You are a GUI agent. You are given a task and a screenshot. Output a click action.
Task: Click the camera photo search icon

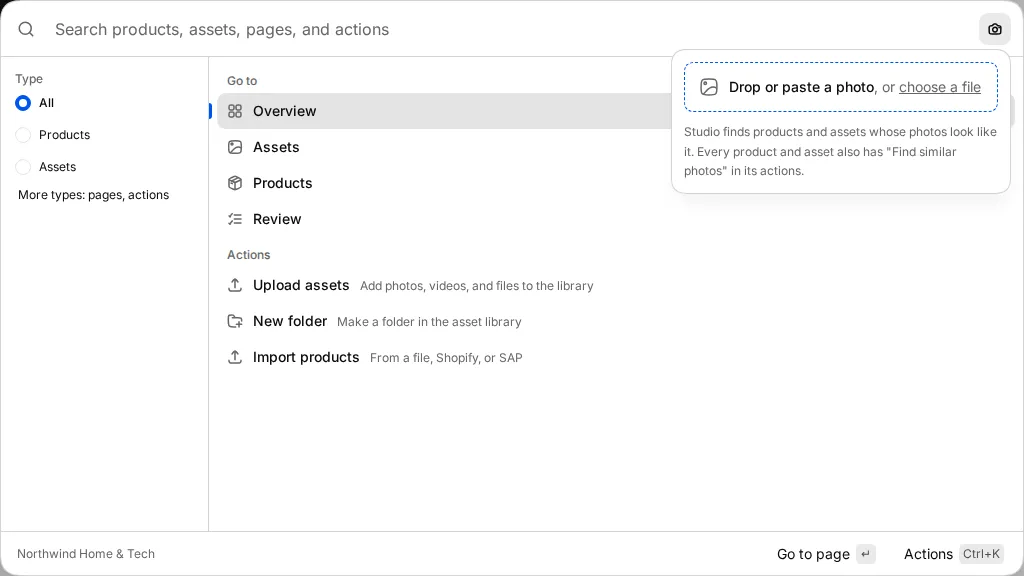(995, 29)
